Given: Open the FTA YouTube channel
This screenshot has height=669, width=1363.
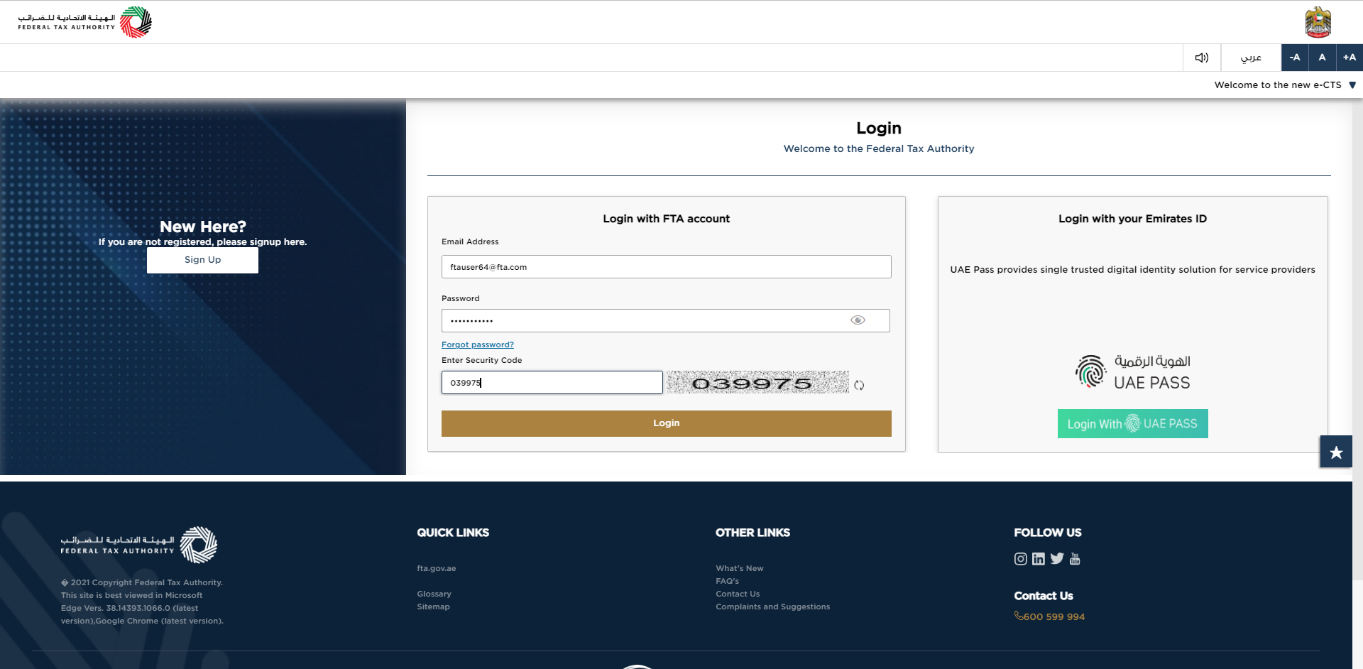Looking at the screenshot, I should (1075, 559).
